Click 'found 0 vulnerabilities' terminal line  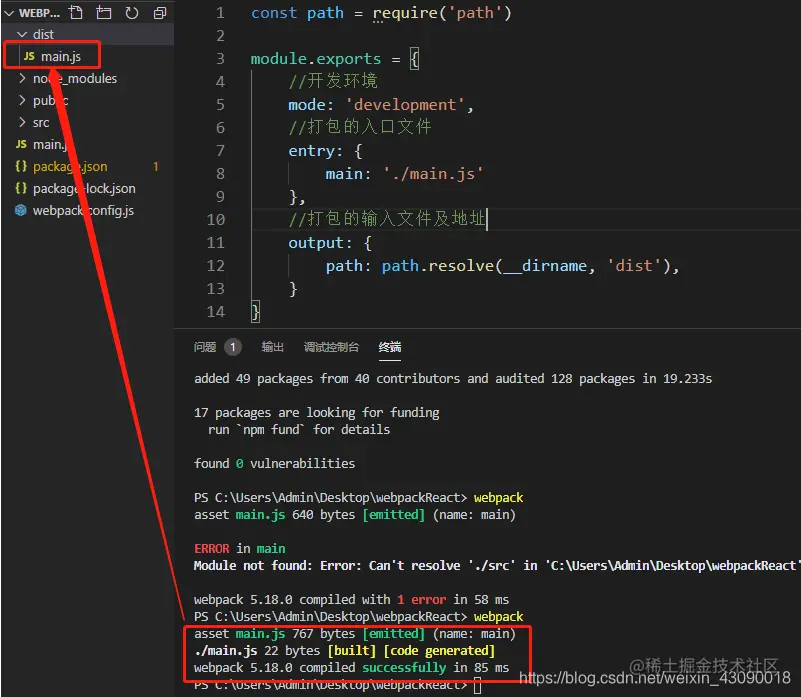pyautogui.click(x=274, y=463)
